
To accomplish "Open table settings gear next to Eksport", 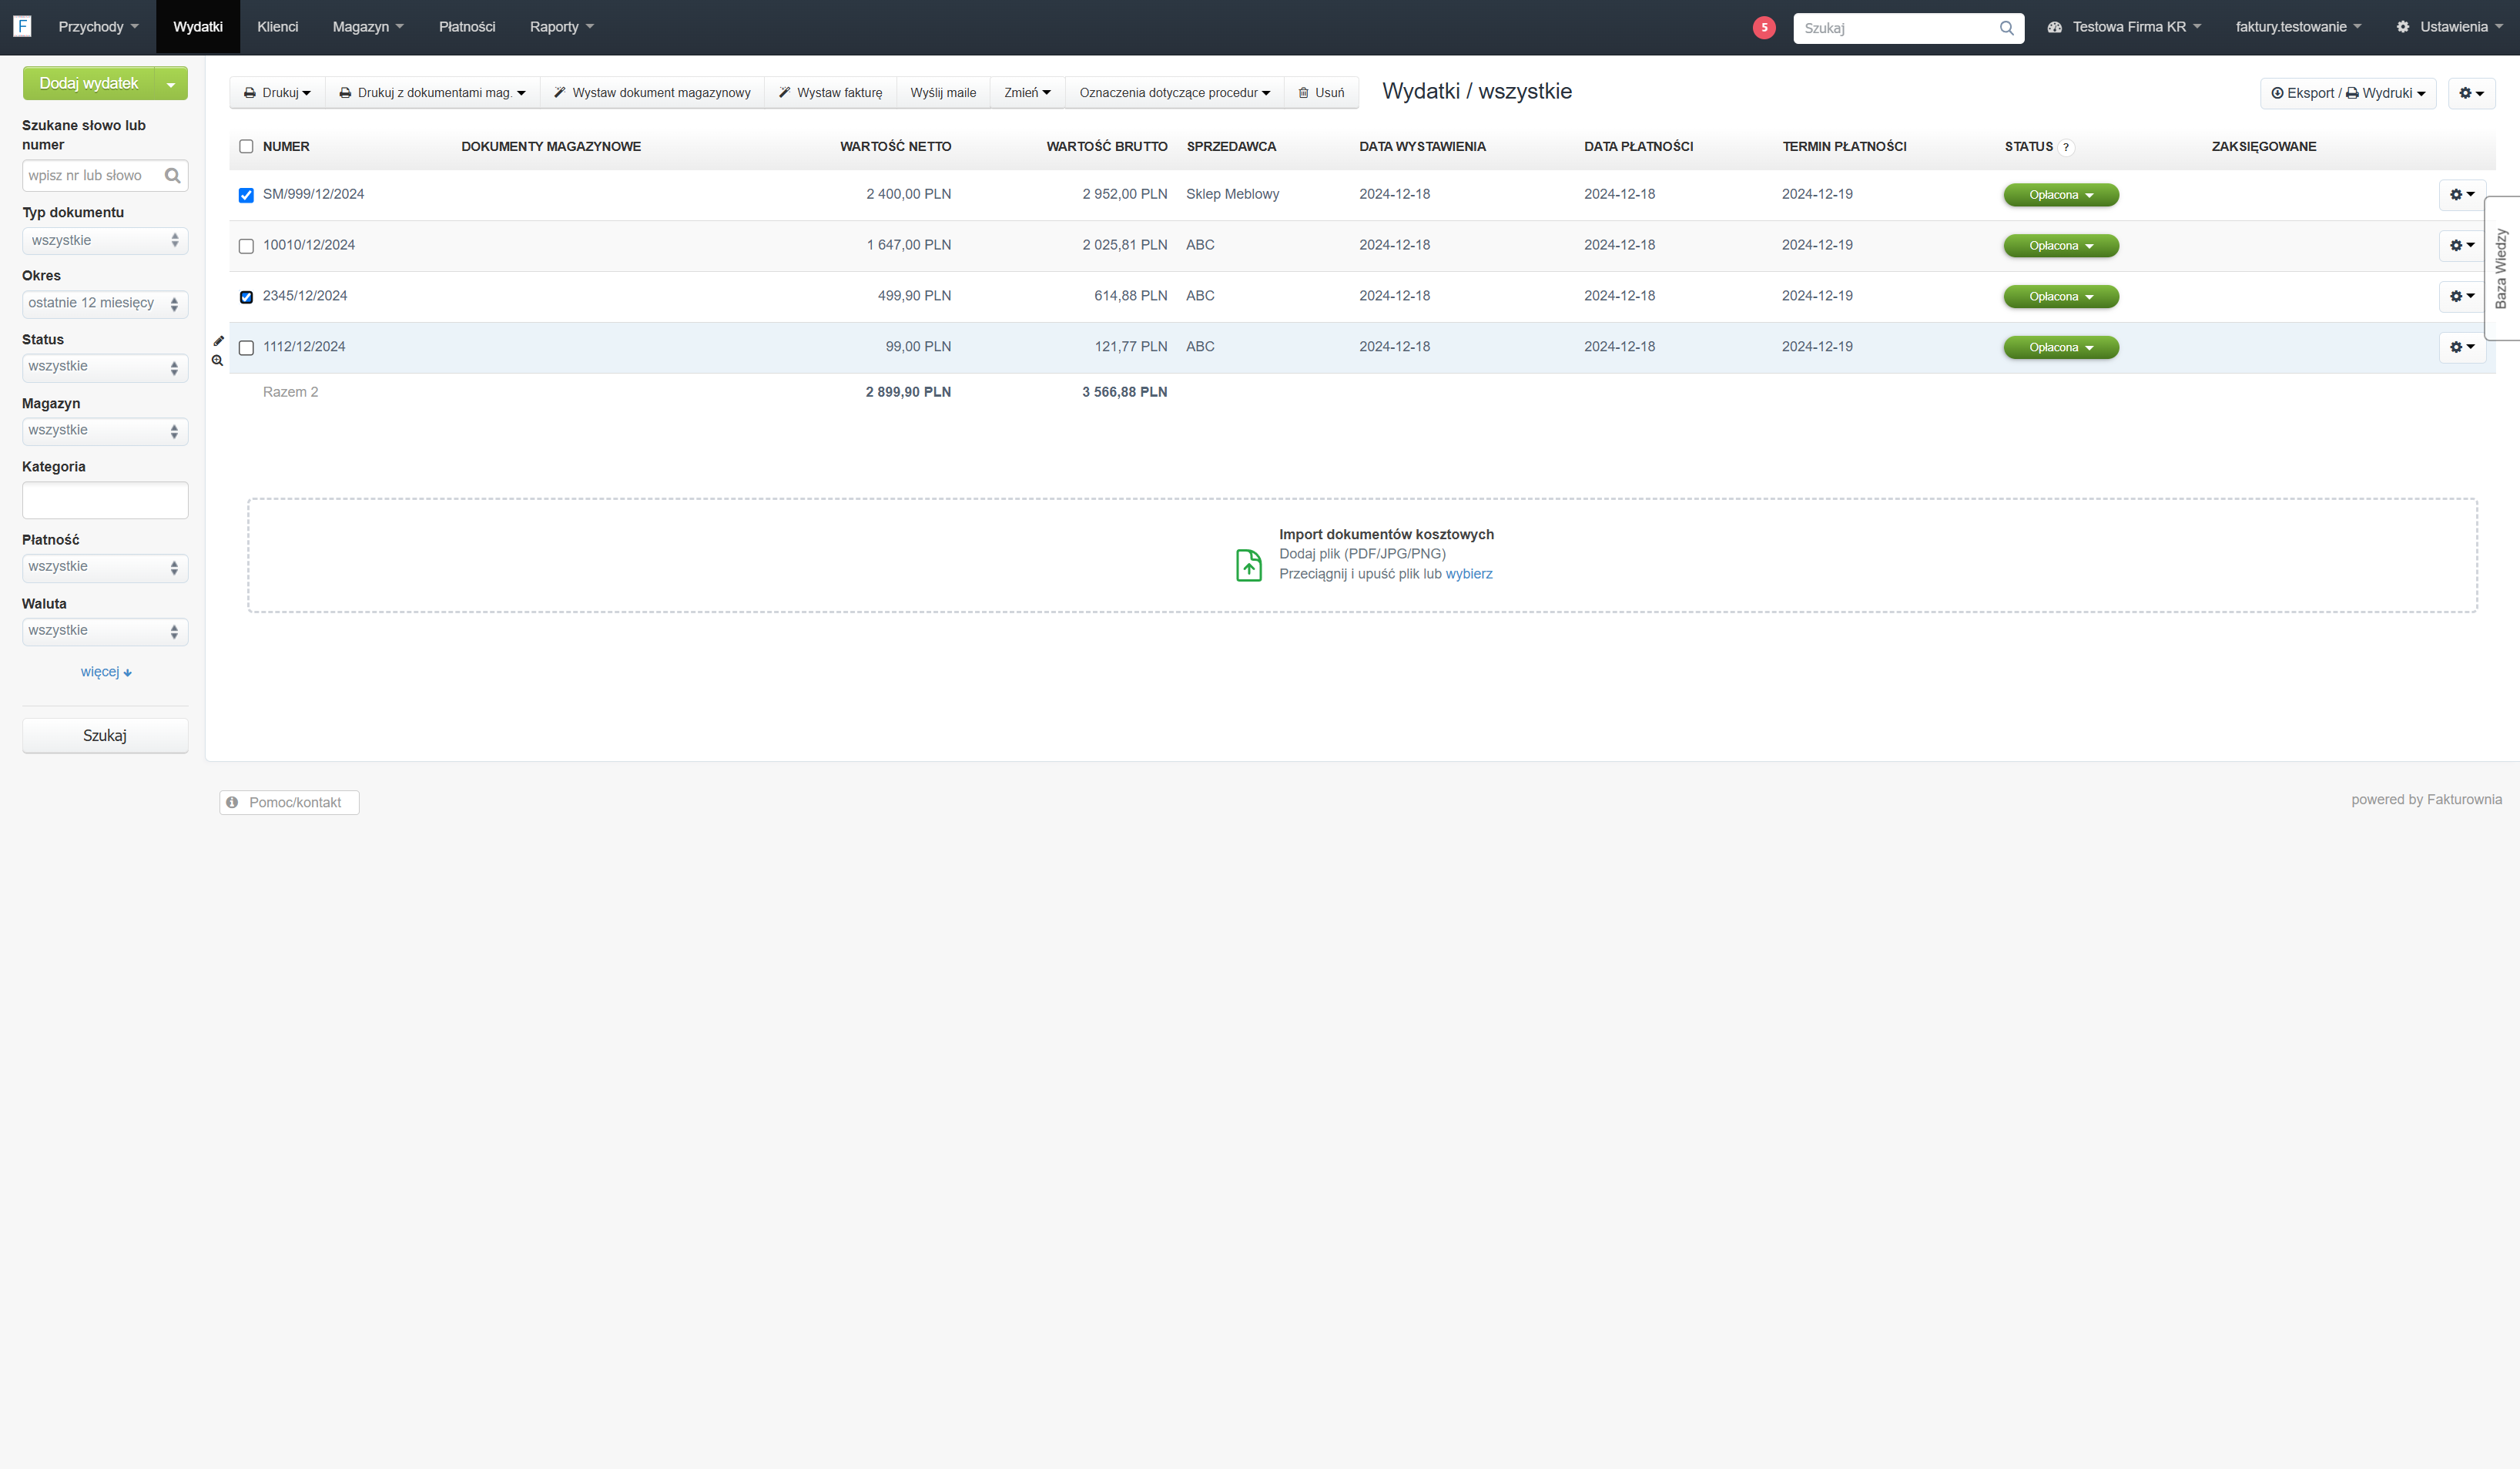I will [2472, 93].
